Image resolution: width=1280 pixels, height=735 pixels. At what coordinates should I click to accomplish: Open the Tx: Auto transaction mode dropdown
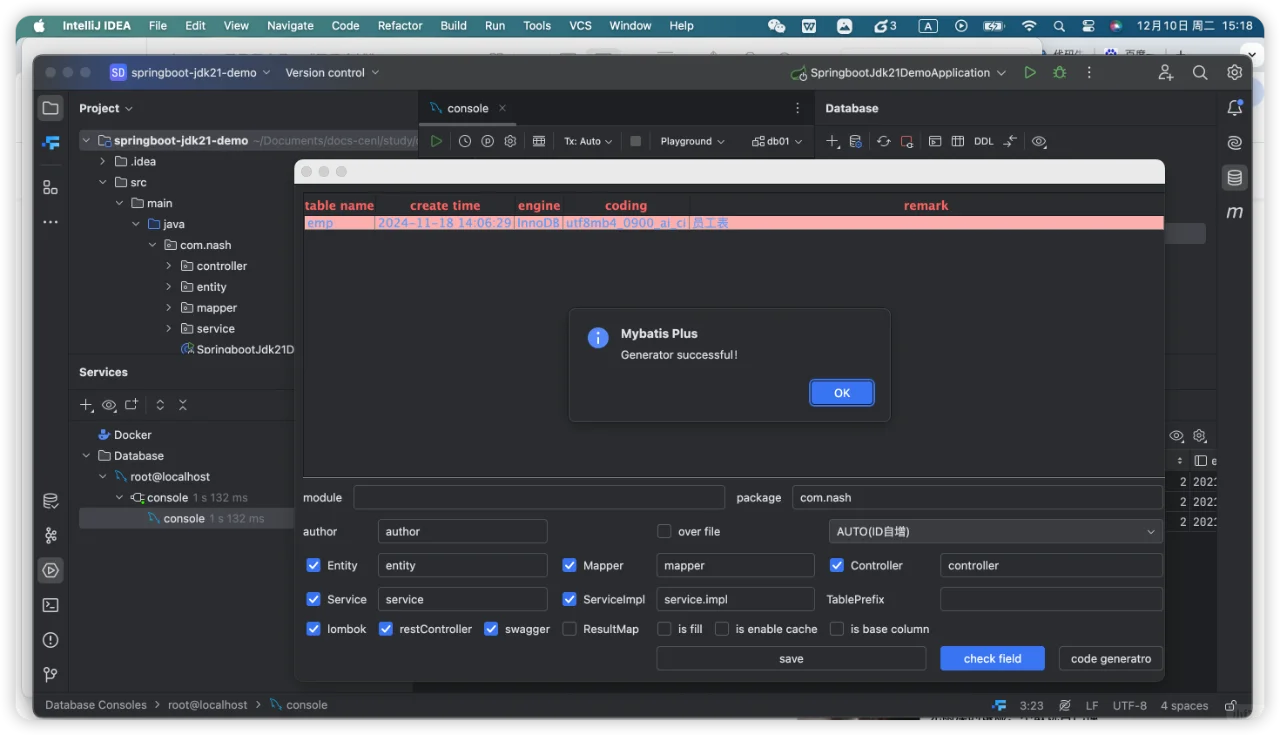[x=588, y=142]
